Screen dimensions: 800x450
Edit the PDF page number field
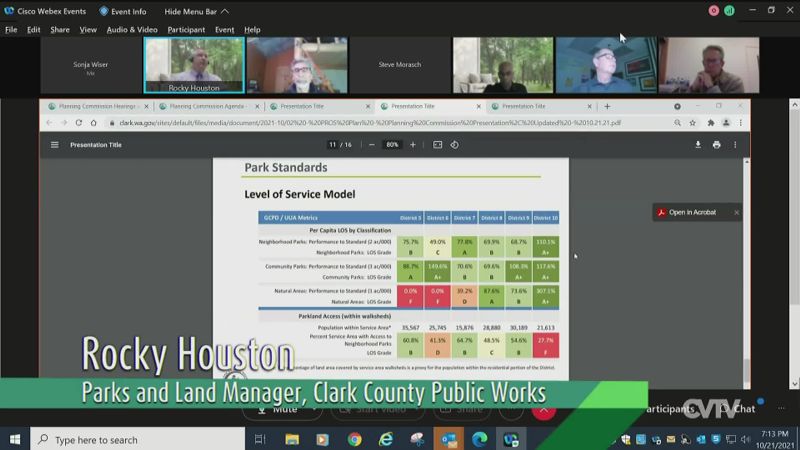[x=333, y=145]
